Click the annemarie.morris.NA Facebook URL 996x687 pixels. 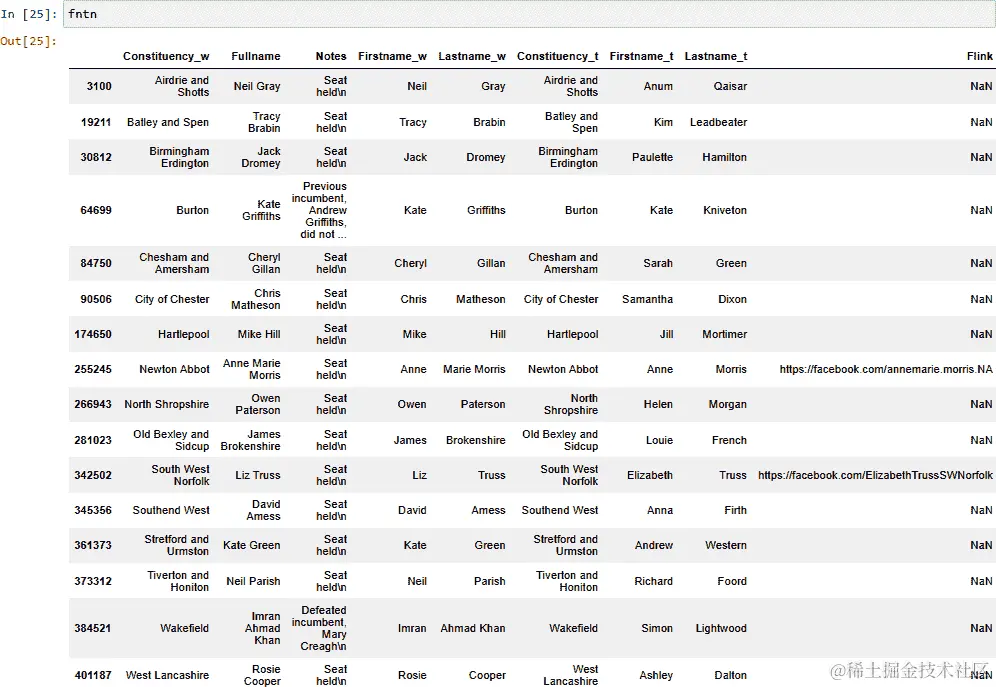click(x=885, y=369)
